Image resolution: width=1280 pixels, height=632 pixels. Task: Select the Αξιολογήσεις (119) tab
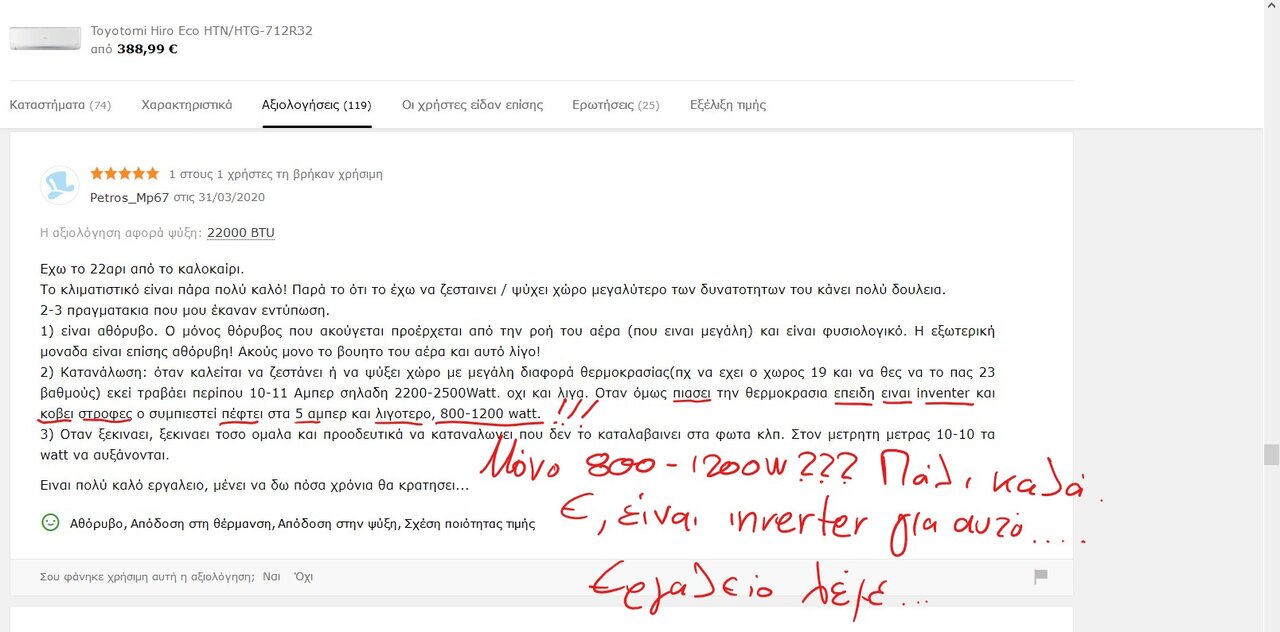pos(317,105)
